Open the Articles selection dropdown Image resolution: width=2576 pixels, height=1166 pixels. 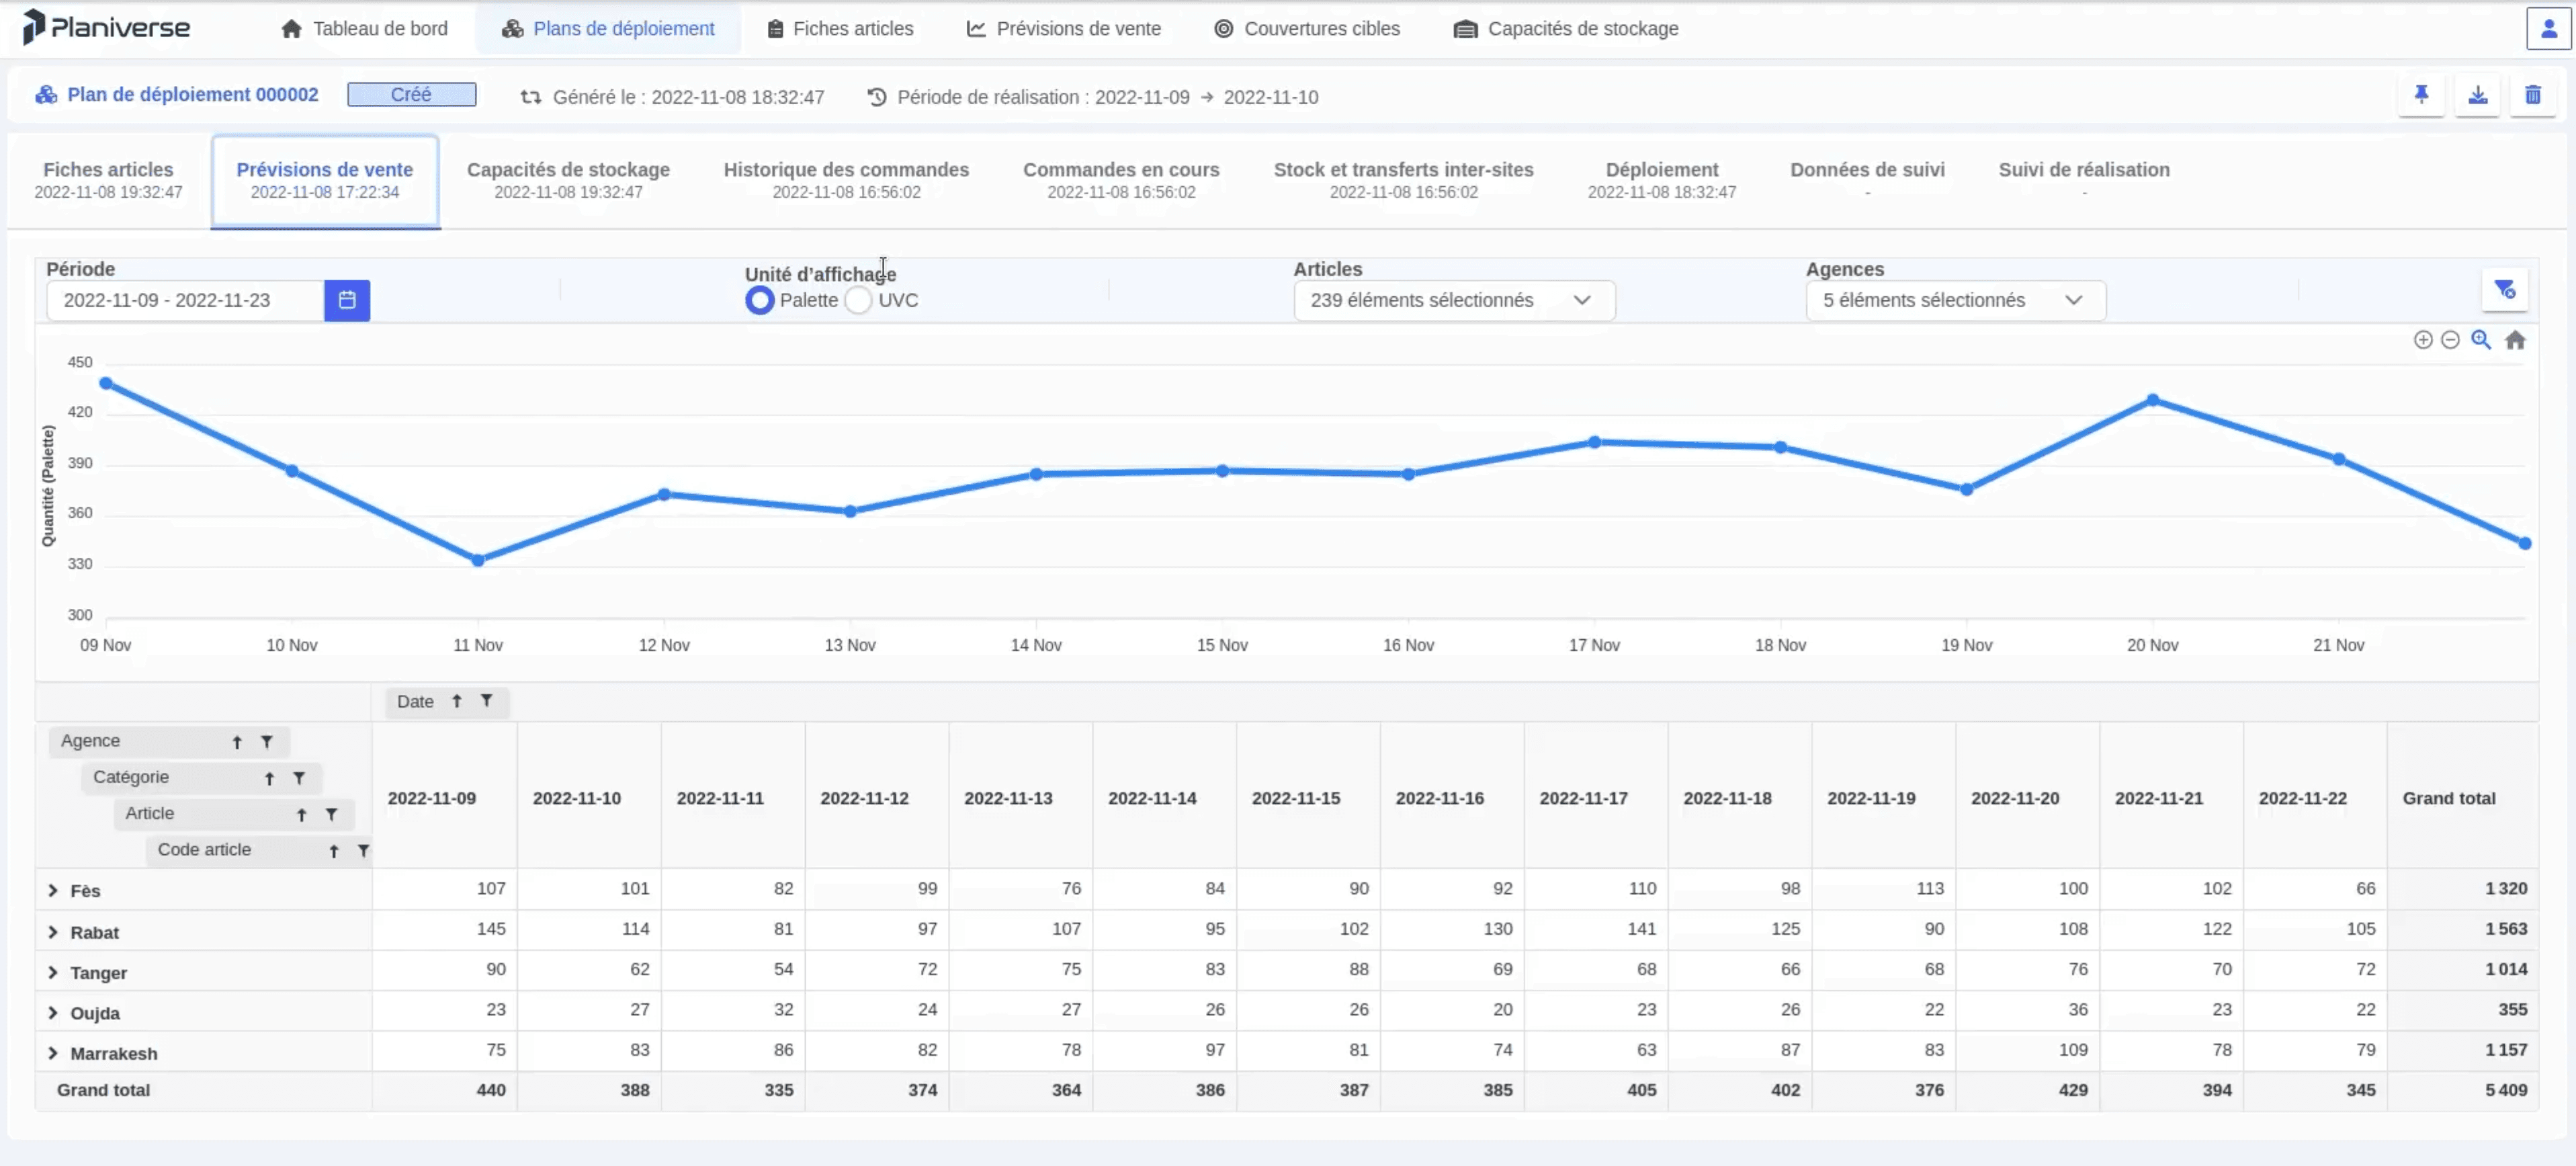tap(1452, 300)
